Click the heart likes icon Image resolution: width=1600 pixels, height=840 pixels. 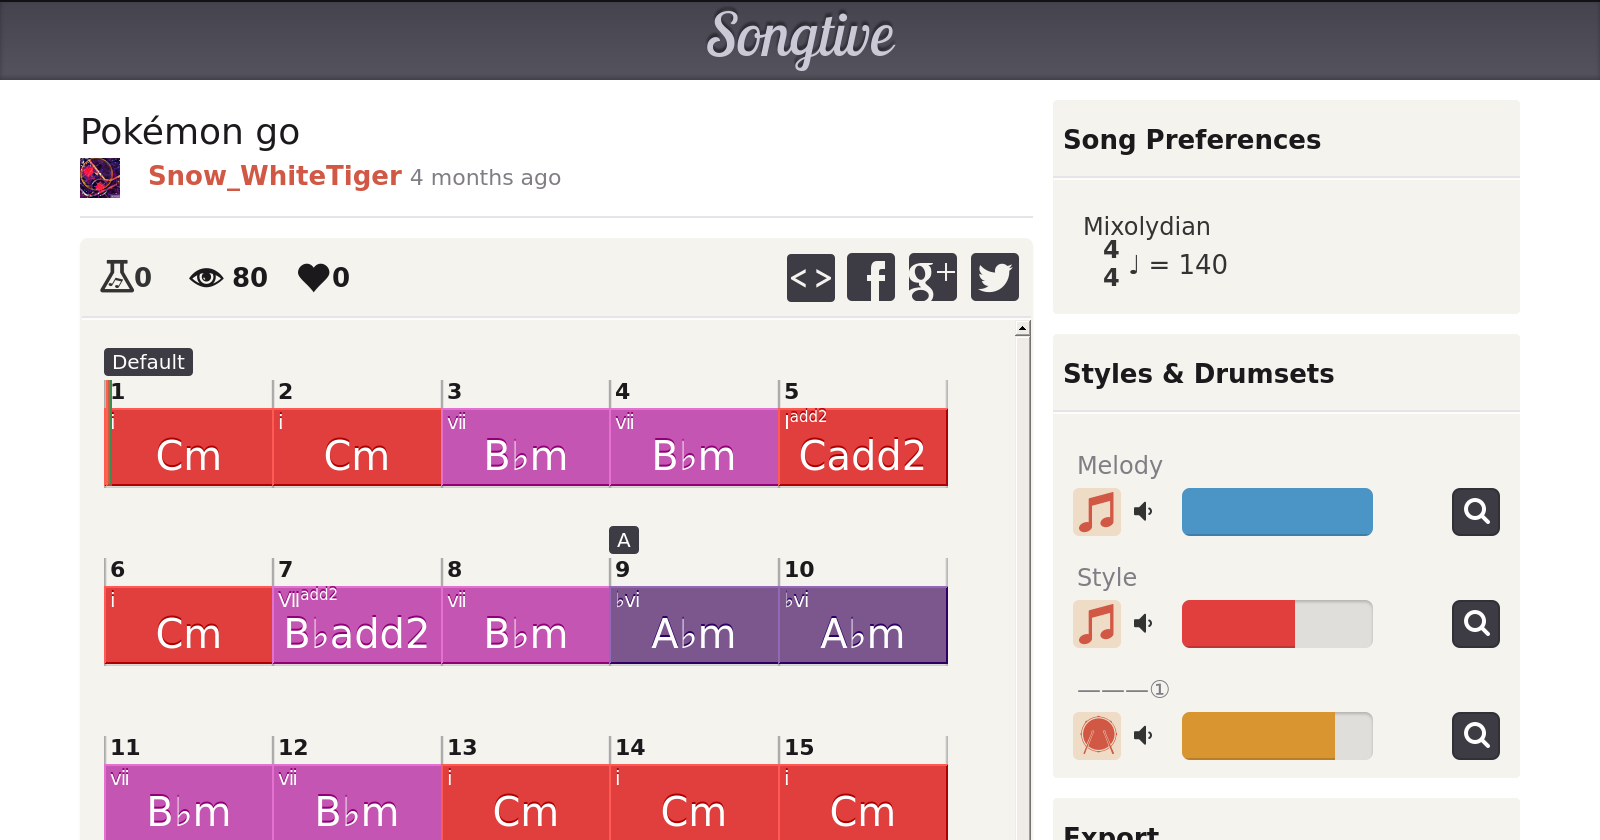(313, 277)
